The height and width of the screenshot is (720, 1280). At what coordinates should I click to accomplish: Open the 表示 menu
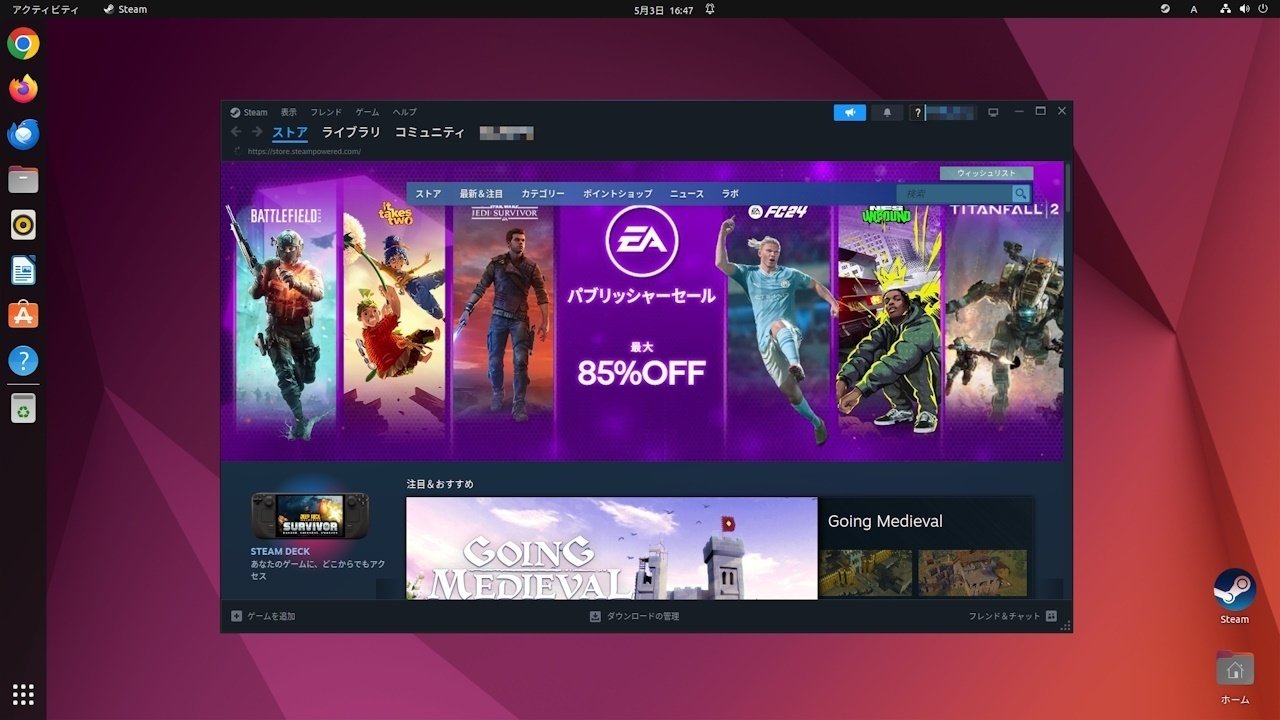click(x=289, y=112)
